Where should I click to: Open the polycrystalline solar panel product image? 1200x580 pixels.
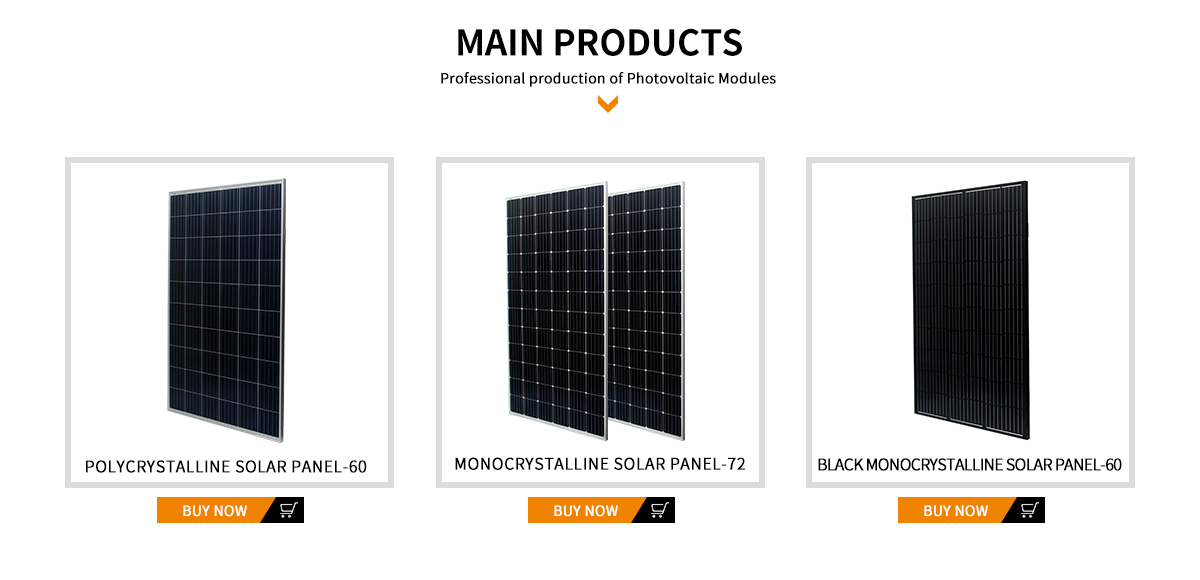point(226,310)
